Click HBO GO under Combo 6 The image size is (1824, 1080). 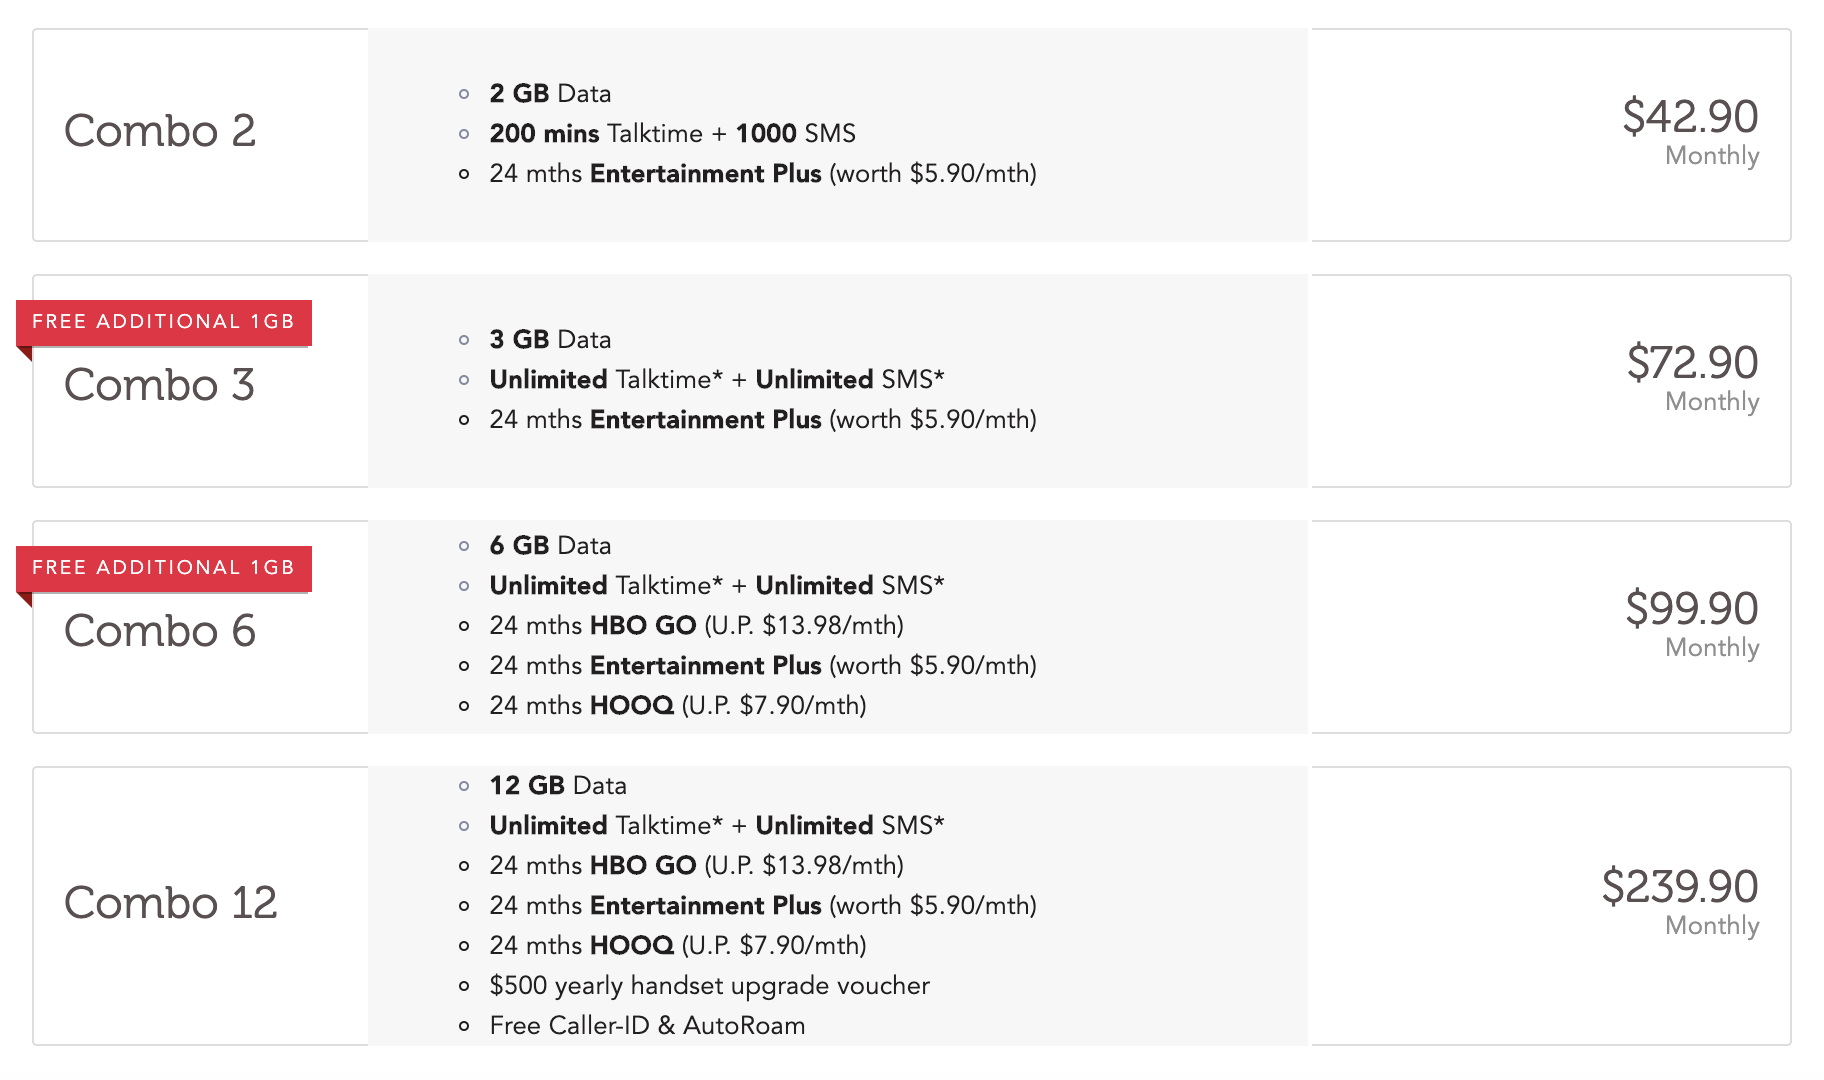(643, 626)
